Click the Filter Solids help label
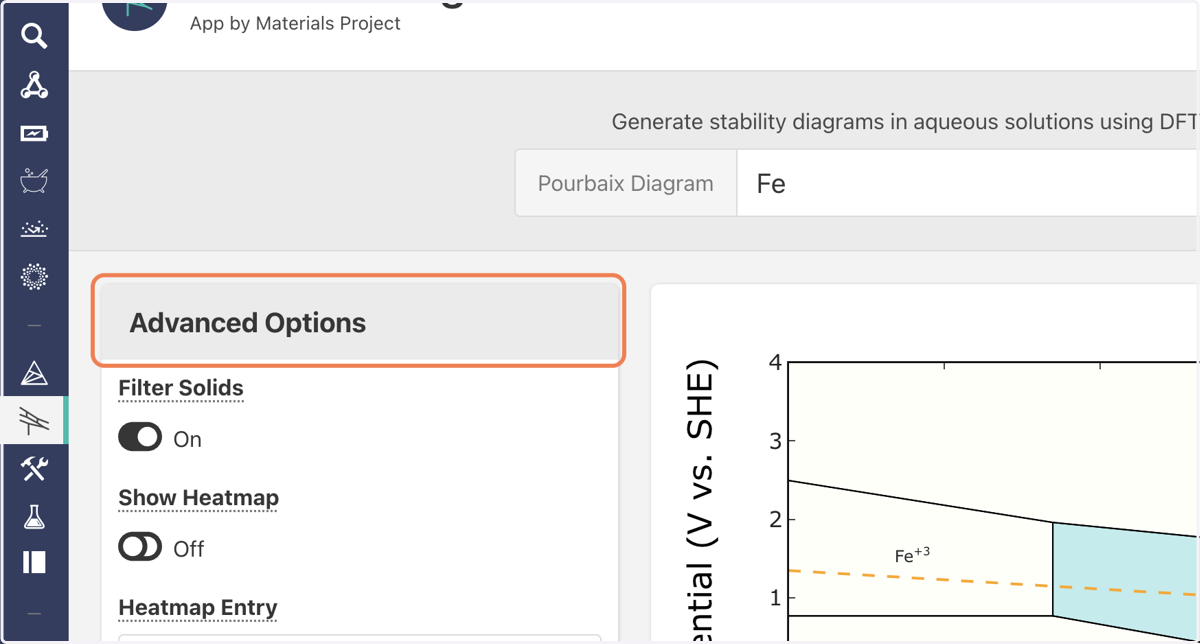 (x=181, y=388)
